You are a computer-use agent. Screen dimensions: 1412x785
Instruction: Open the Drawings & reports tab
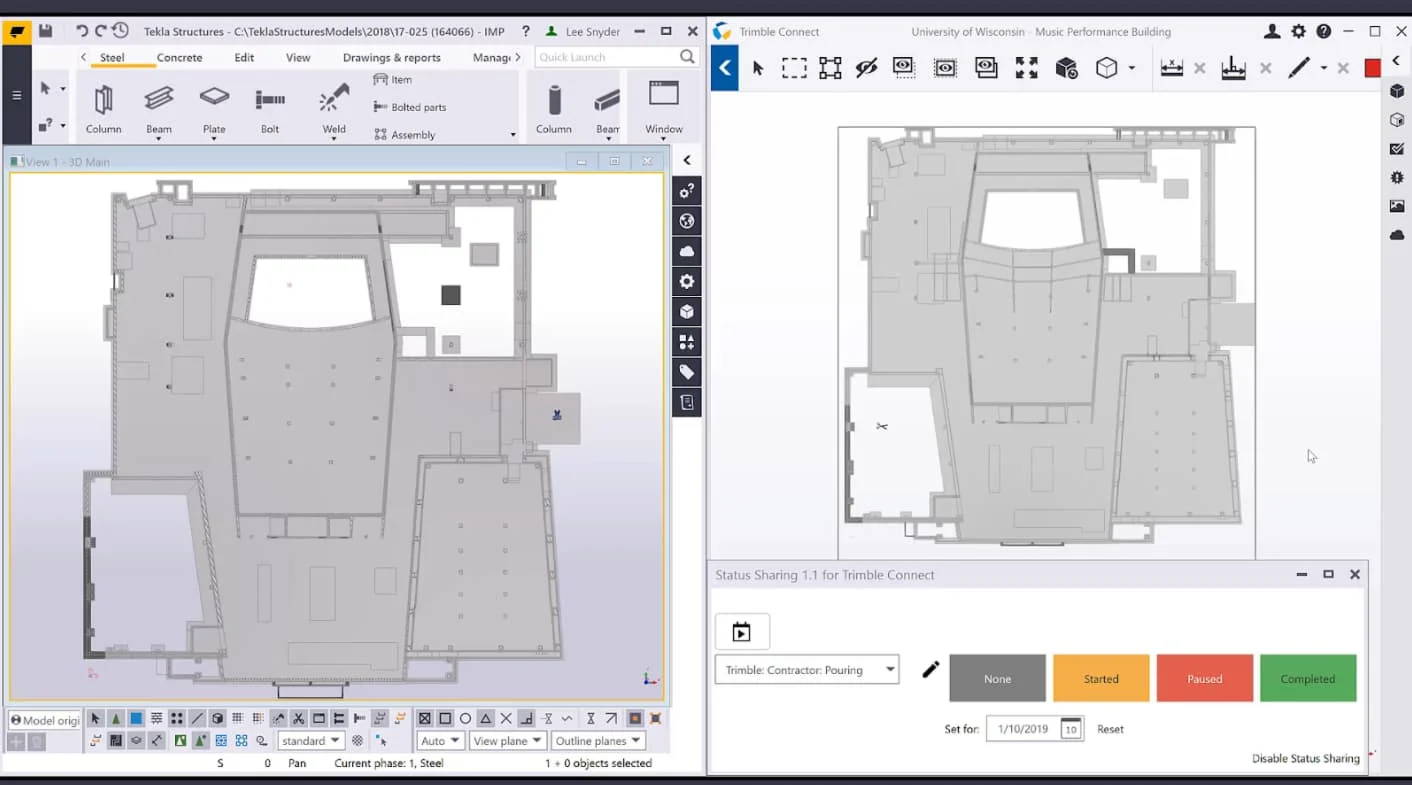click(391, 57)
